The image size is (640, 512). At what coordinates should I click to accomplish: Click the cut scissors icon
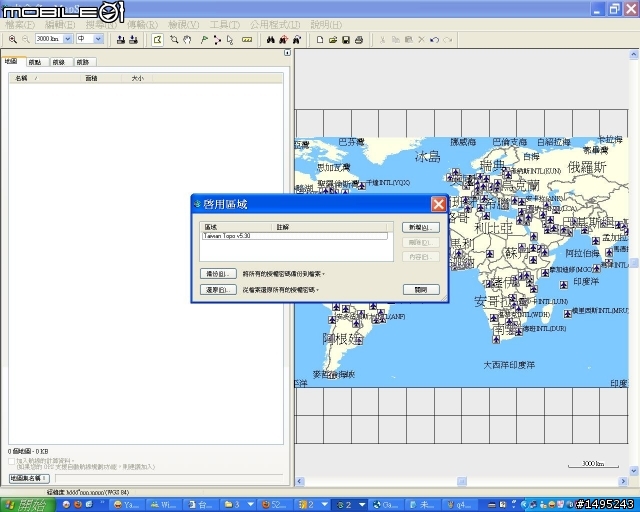[382, 40]
